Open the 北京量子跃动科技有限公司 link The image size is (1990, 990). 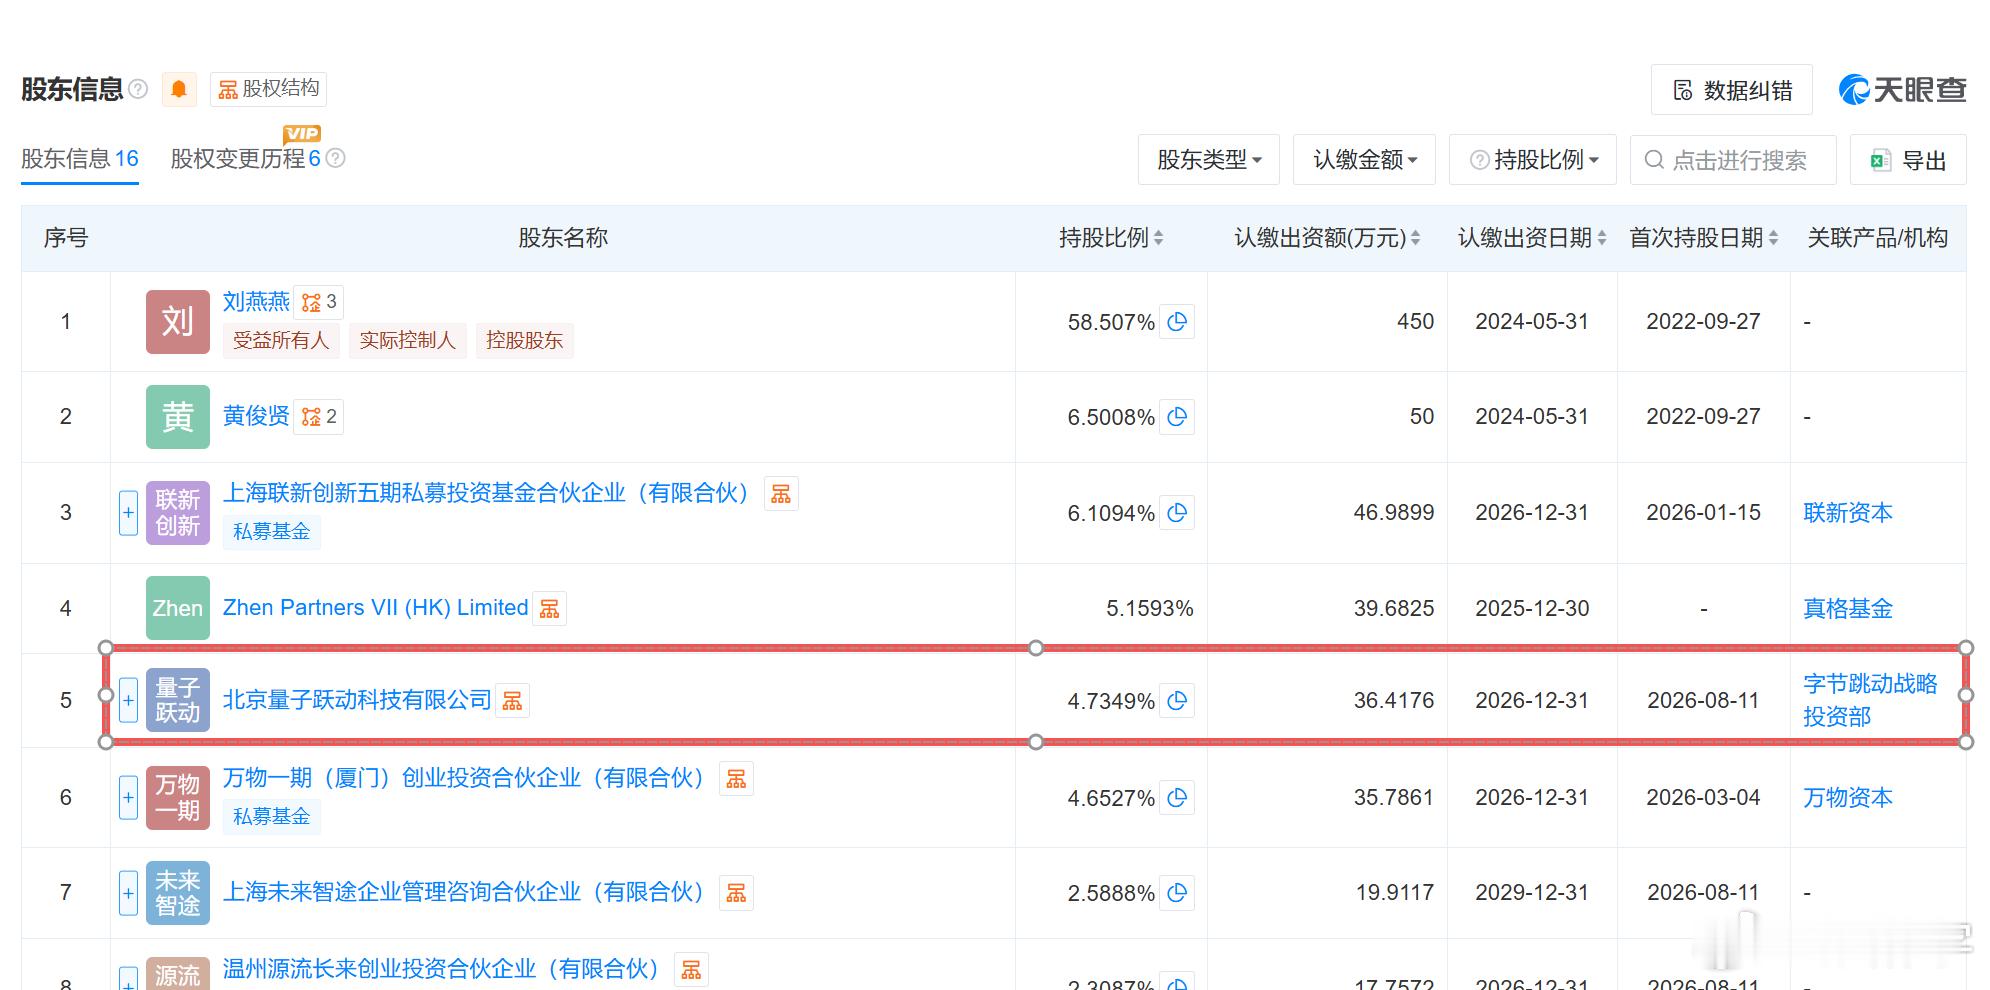[357, 700]
